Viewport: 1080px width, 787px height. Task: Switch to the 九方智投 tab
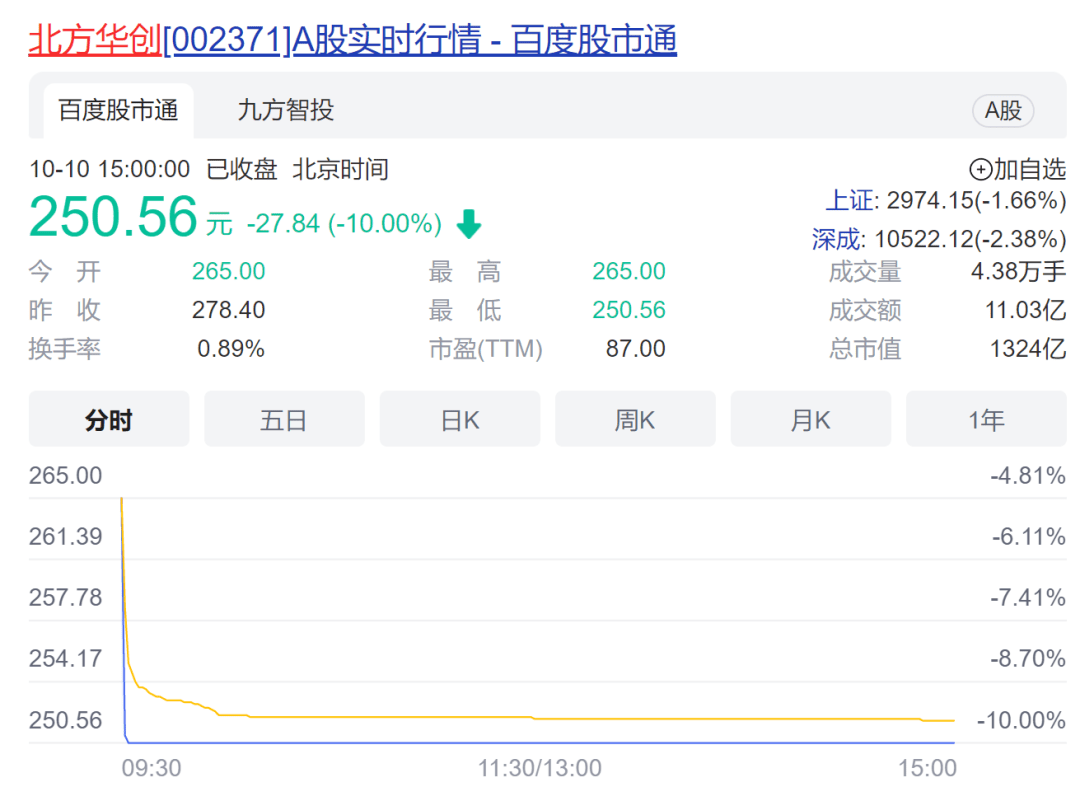click(285, 110)
